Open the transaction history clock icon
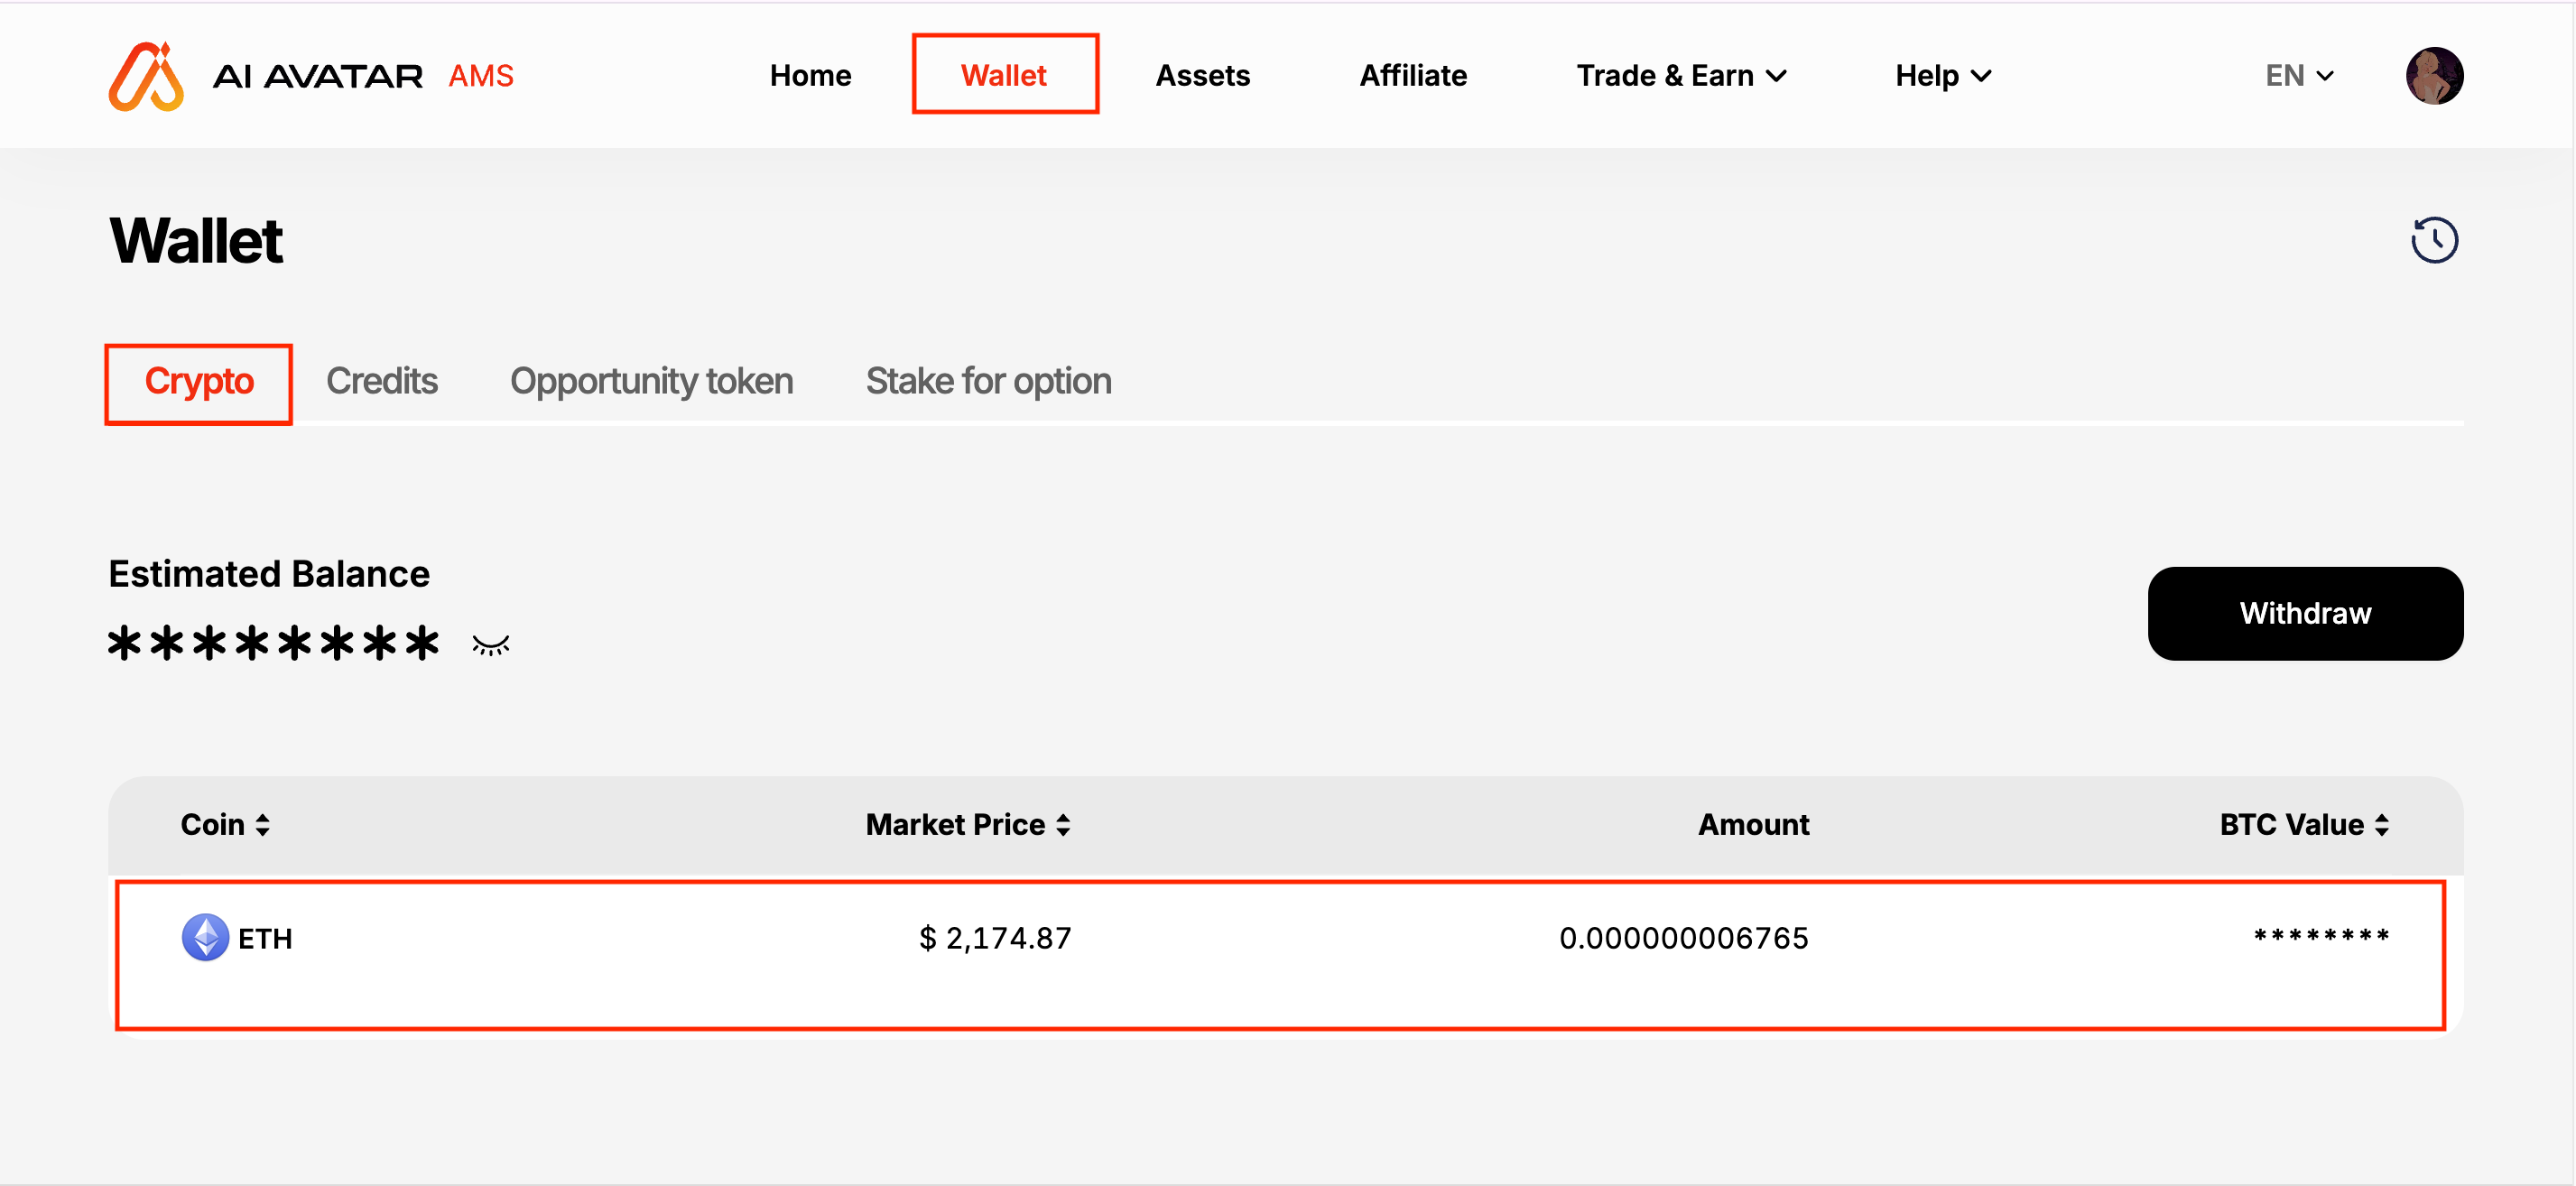2576x1186 pixels. point(2433,241)
